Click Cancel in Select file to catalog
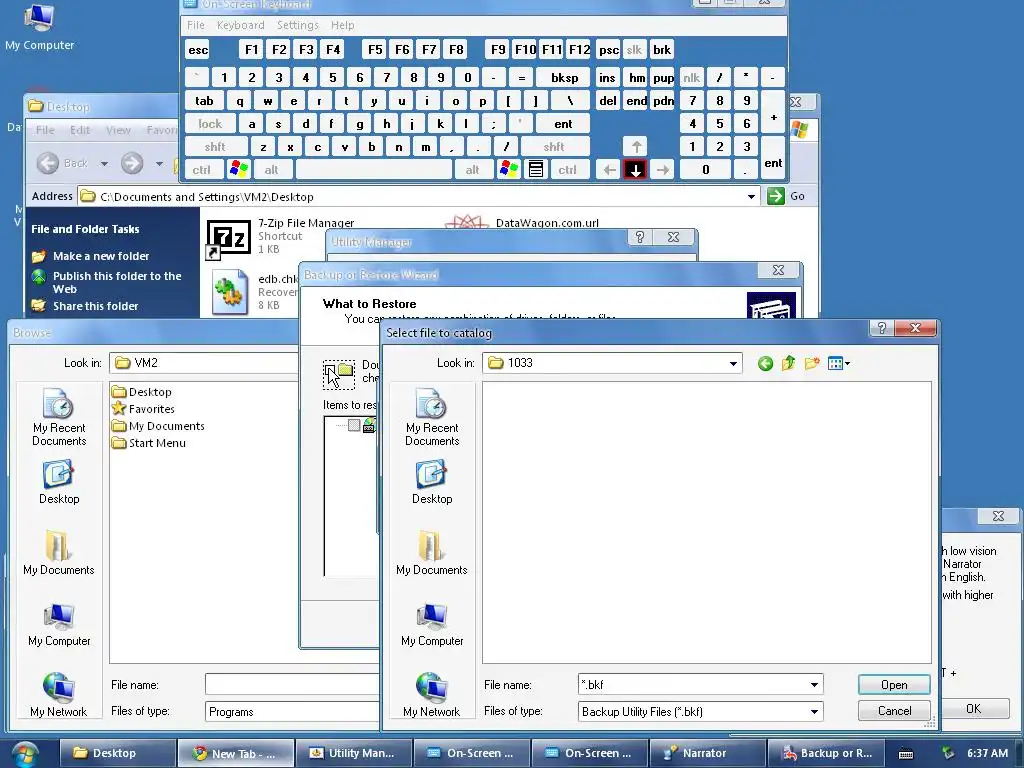This screenshot has width=1024, height=768. point(894,711)
